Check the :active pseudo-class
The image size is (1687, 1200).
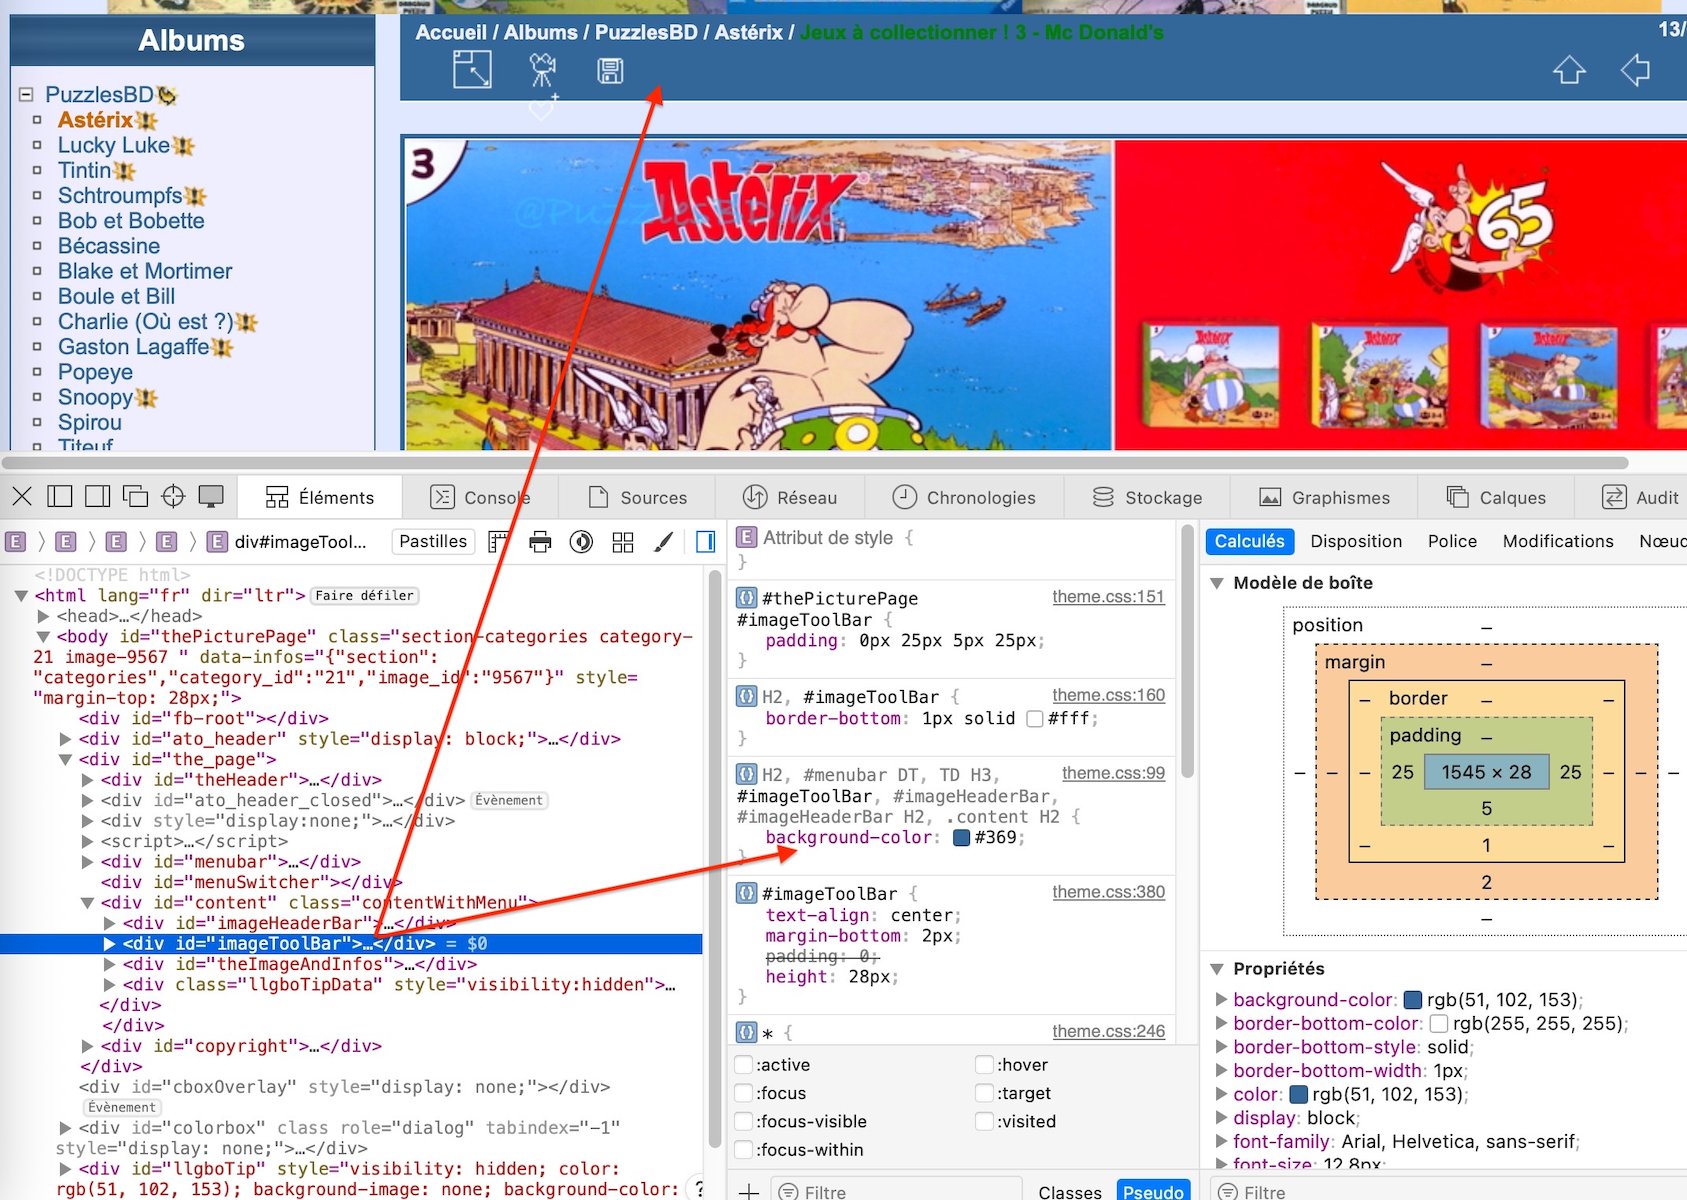coord(744,1064)
